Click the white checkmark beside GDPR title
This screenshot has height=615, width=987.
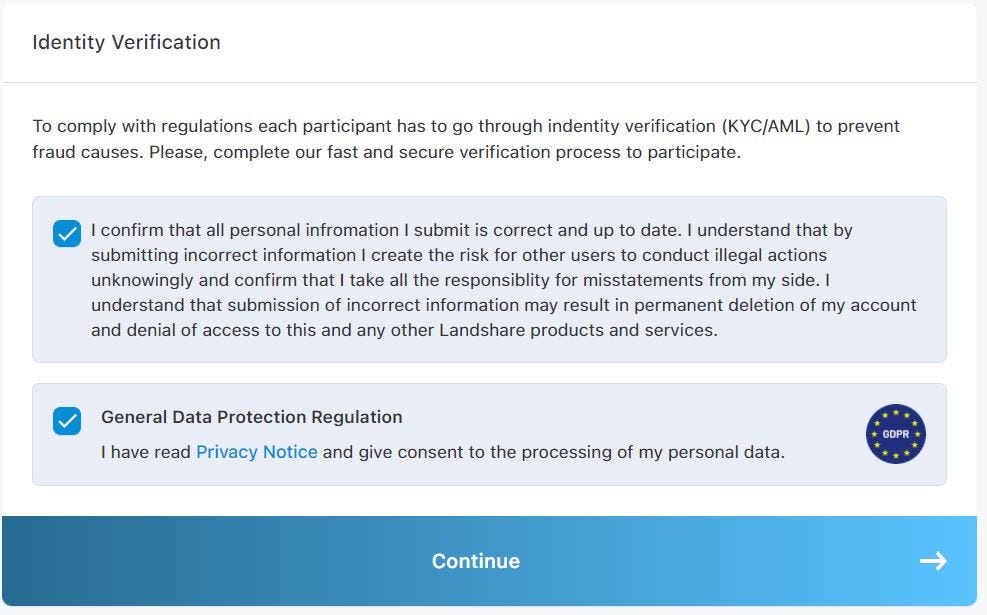[67, 421]
